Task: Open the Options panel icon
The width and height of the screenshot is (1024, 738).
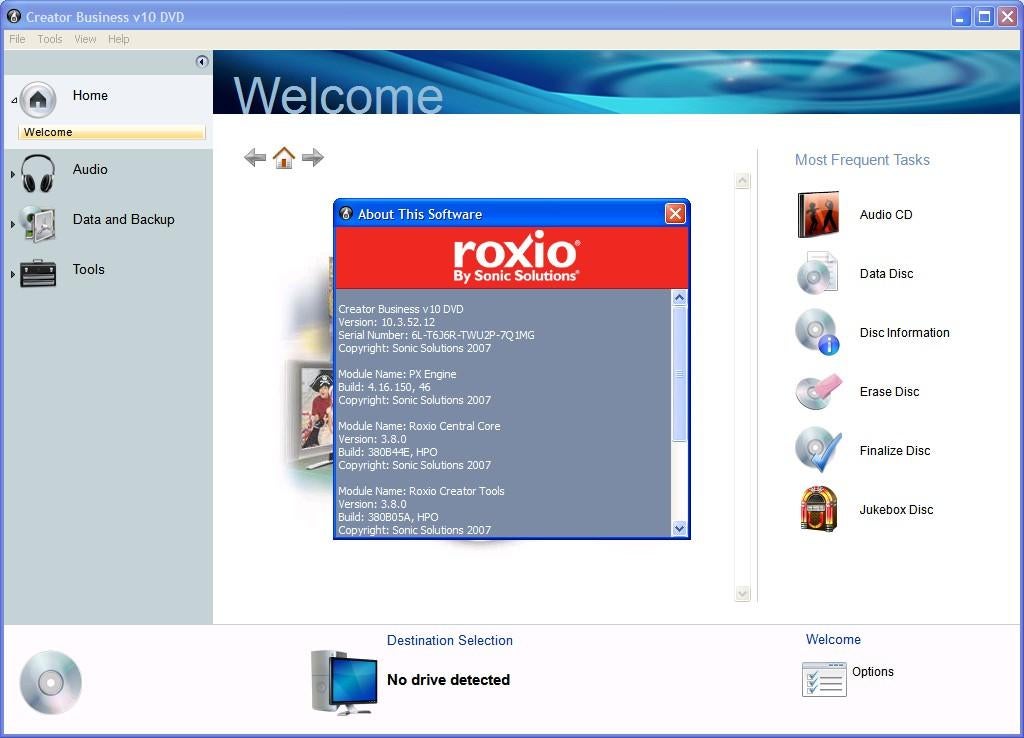Action: point(823,679)
